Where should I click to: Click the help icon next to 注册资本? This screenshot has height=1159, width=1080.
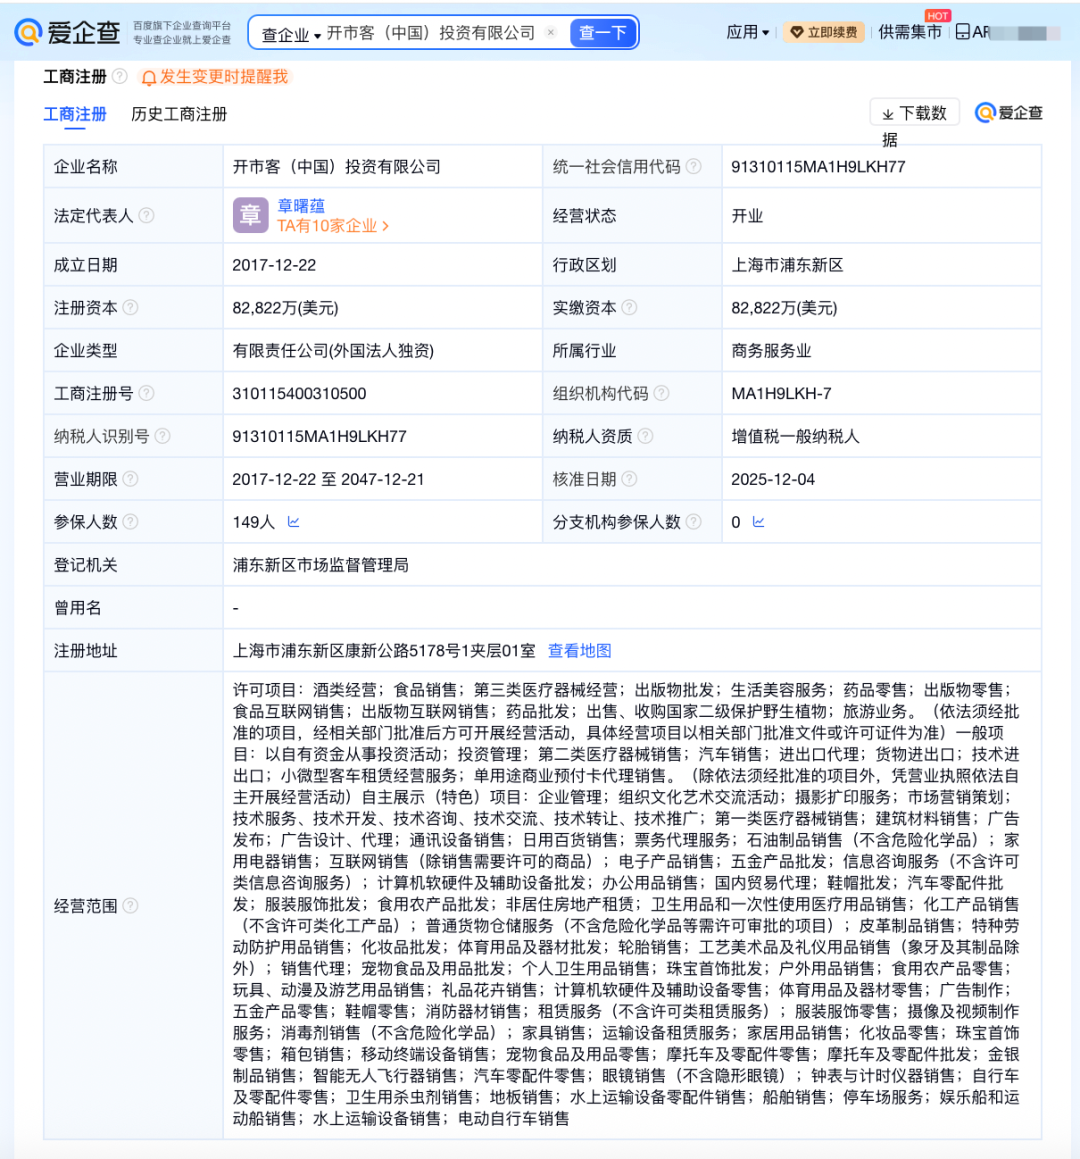130,308
